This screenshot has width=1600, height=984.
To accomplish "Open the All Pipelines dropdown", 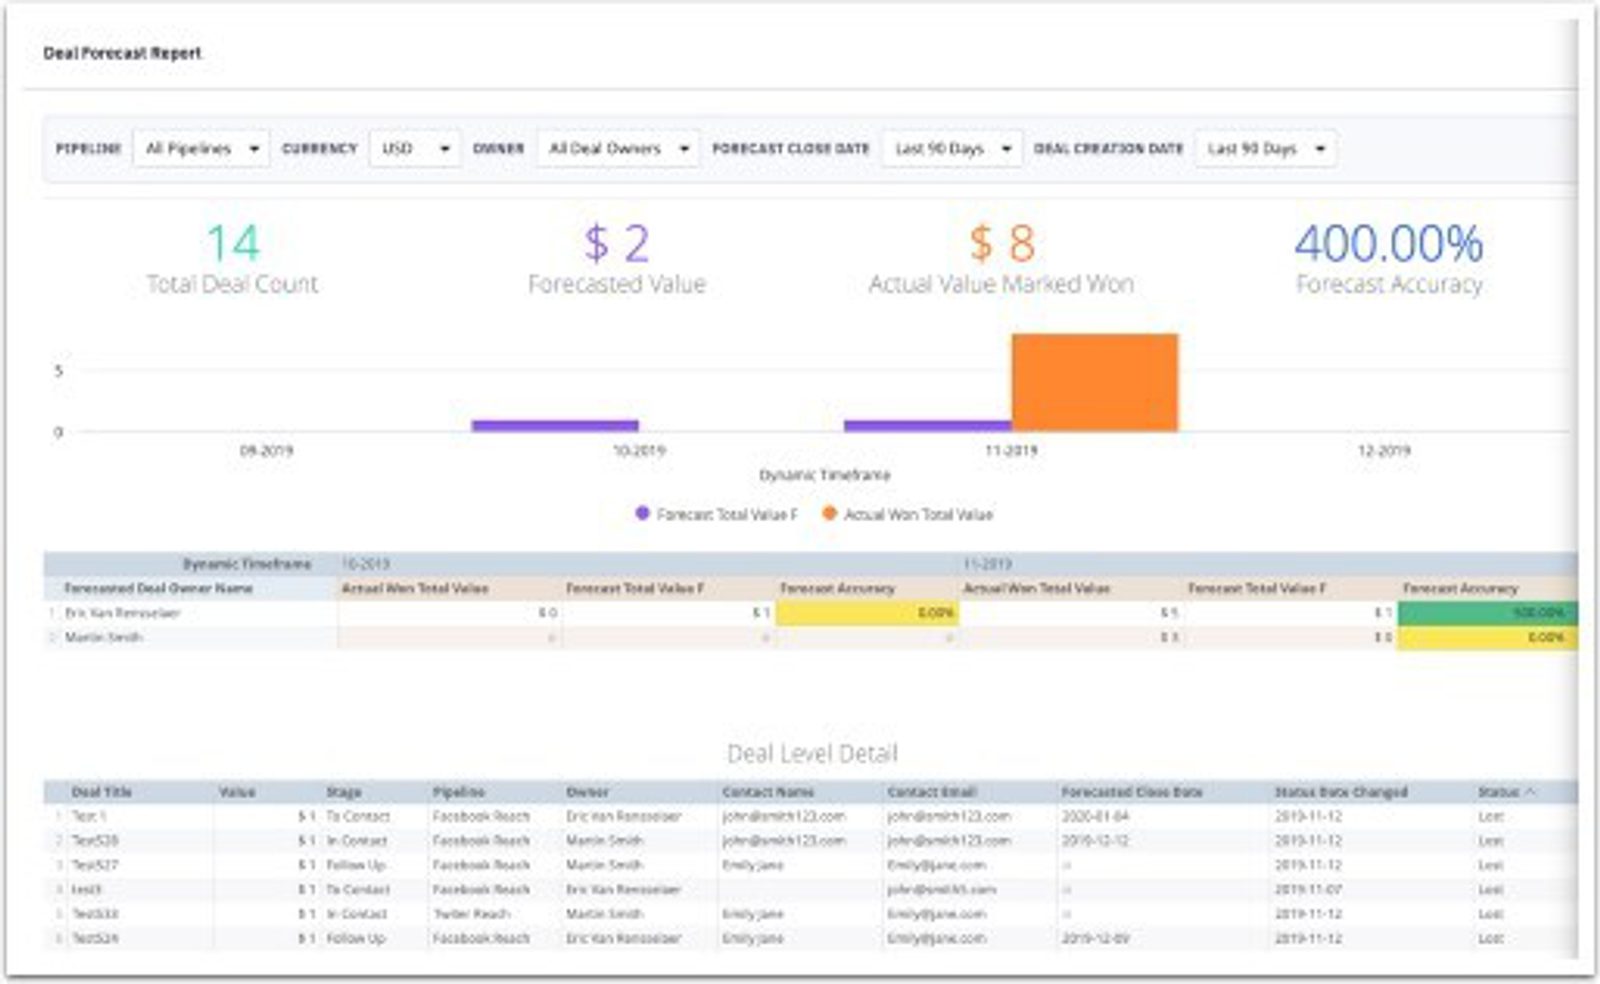I will point(201,149).
